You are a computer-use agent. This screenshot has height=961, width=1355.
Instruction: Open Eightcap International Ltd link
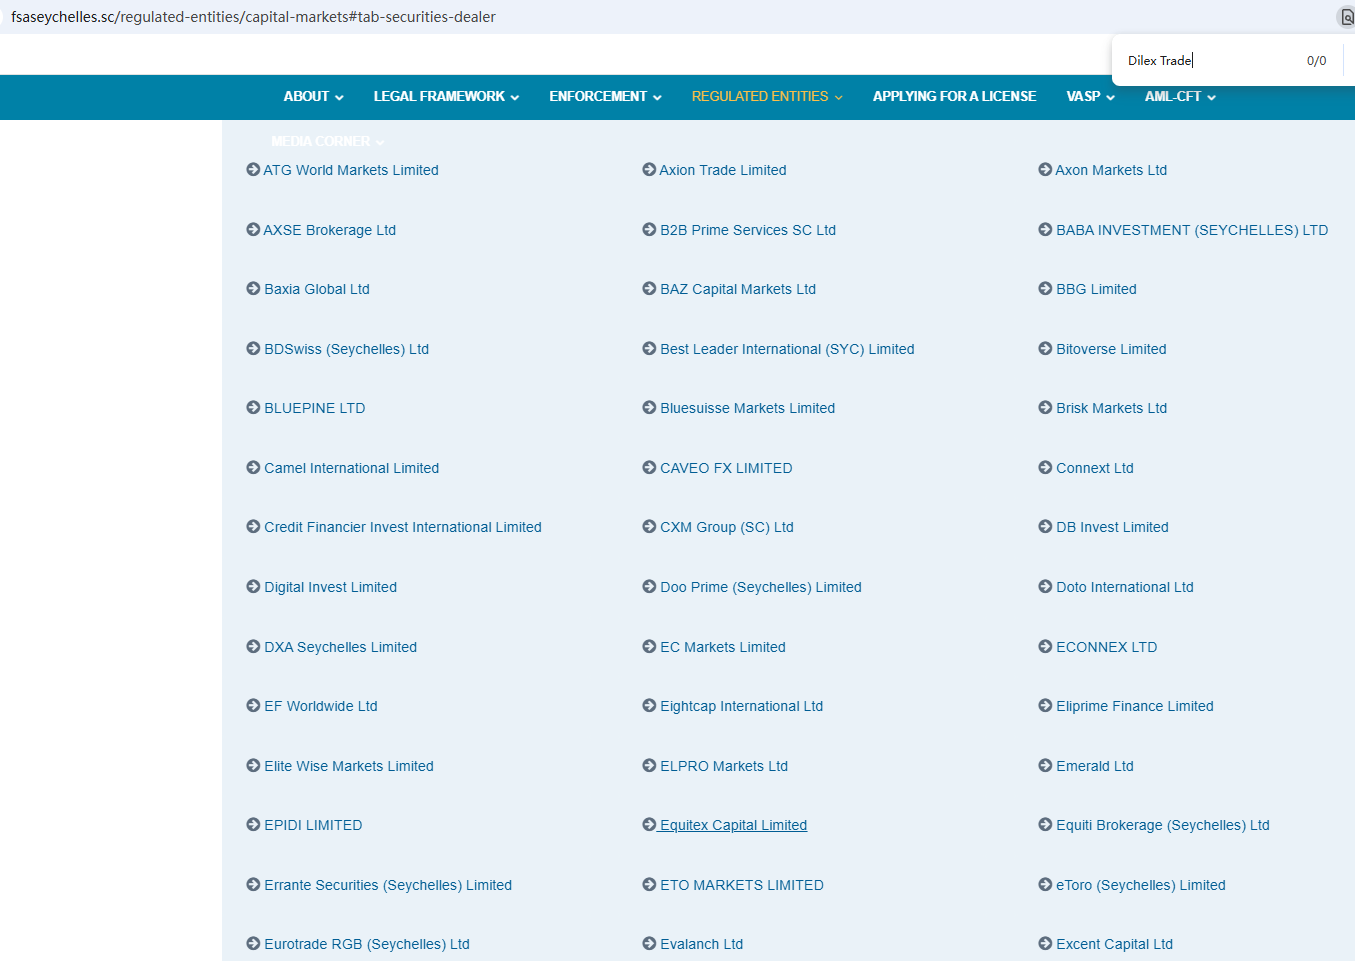pos(741,706)
